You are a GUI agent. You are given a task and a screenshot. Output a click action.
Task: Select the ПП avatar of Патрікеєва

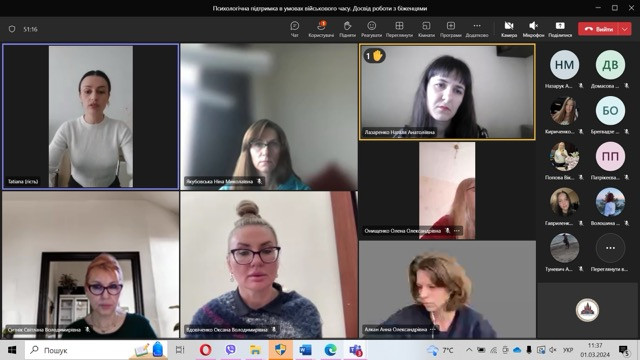pos(610,156)
